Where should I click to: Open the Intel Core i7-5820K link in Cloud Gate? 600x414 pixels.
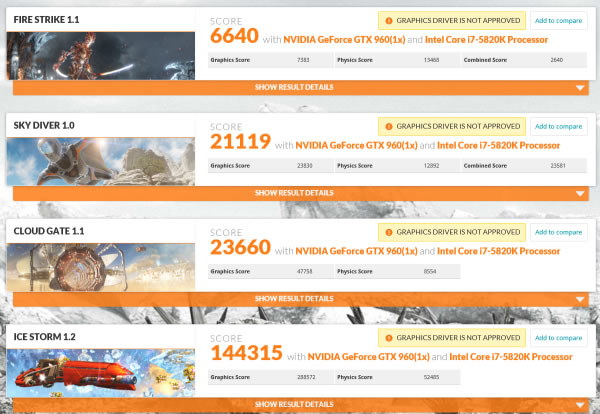pyautogui.click(x=498, y=251)
